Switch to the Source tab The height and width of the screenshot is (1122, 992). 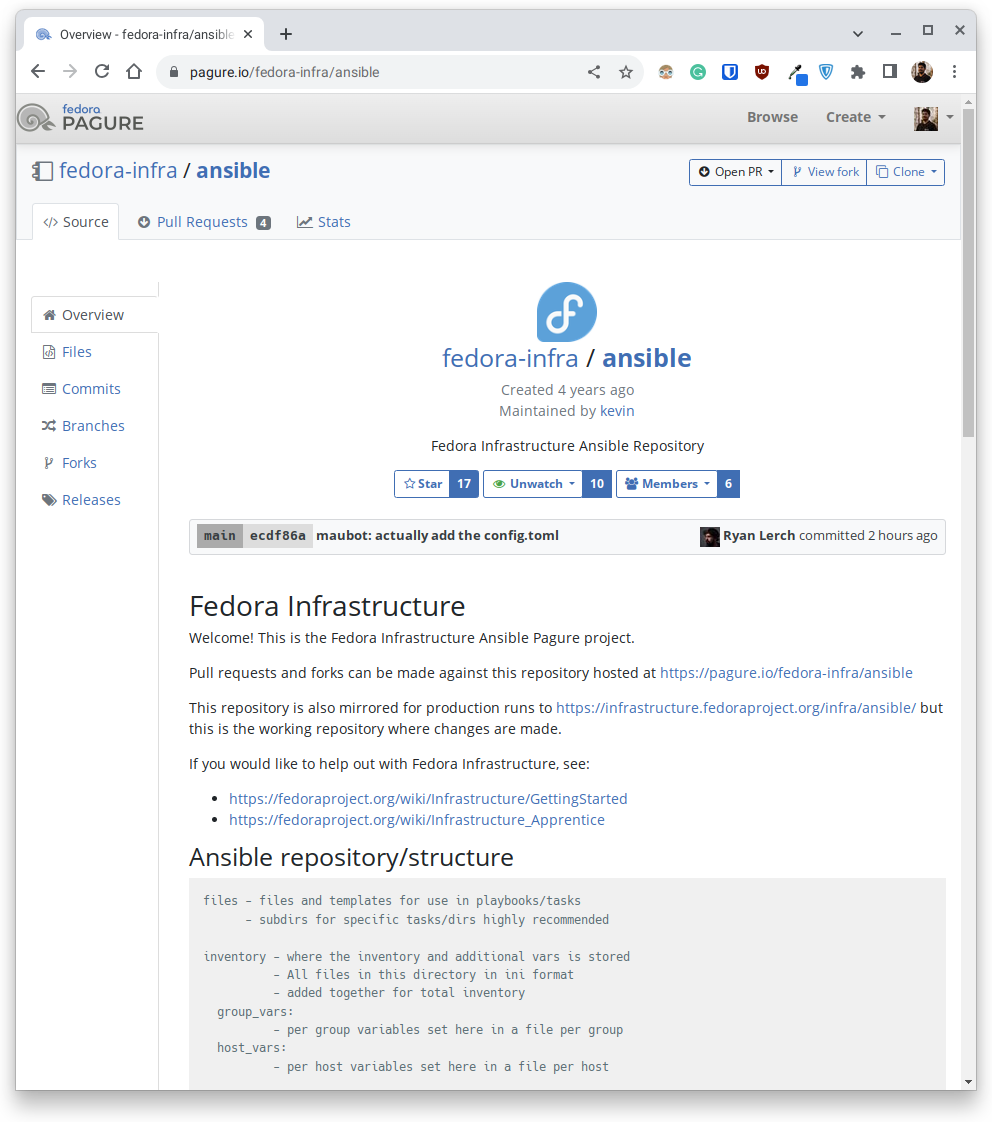coord(76,222)
